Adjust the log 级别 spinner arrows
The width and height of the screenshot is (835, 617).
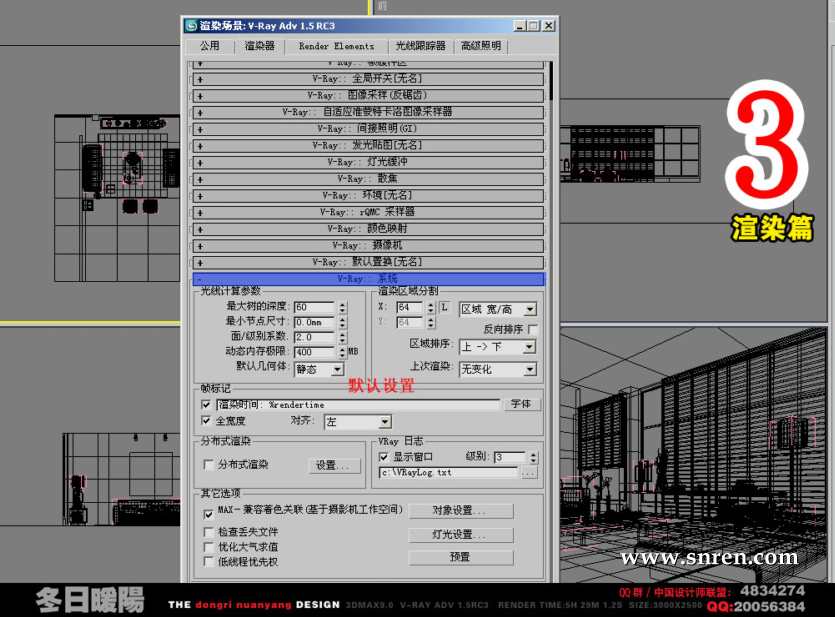[x=533, y=457]
